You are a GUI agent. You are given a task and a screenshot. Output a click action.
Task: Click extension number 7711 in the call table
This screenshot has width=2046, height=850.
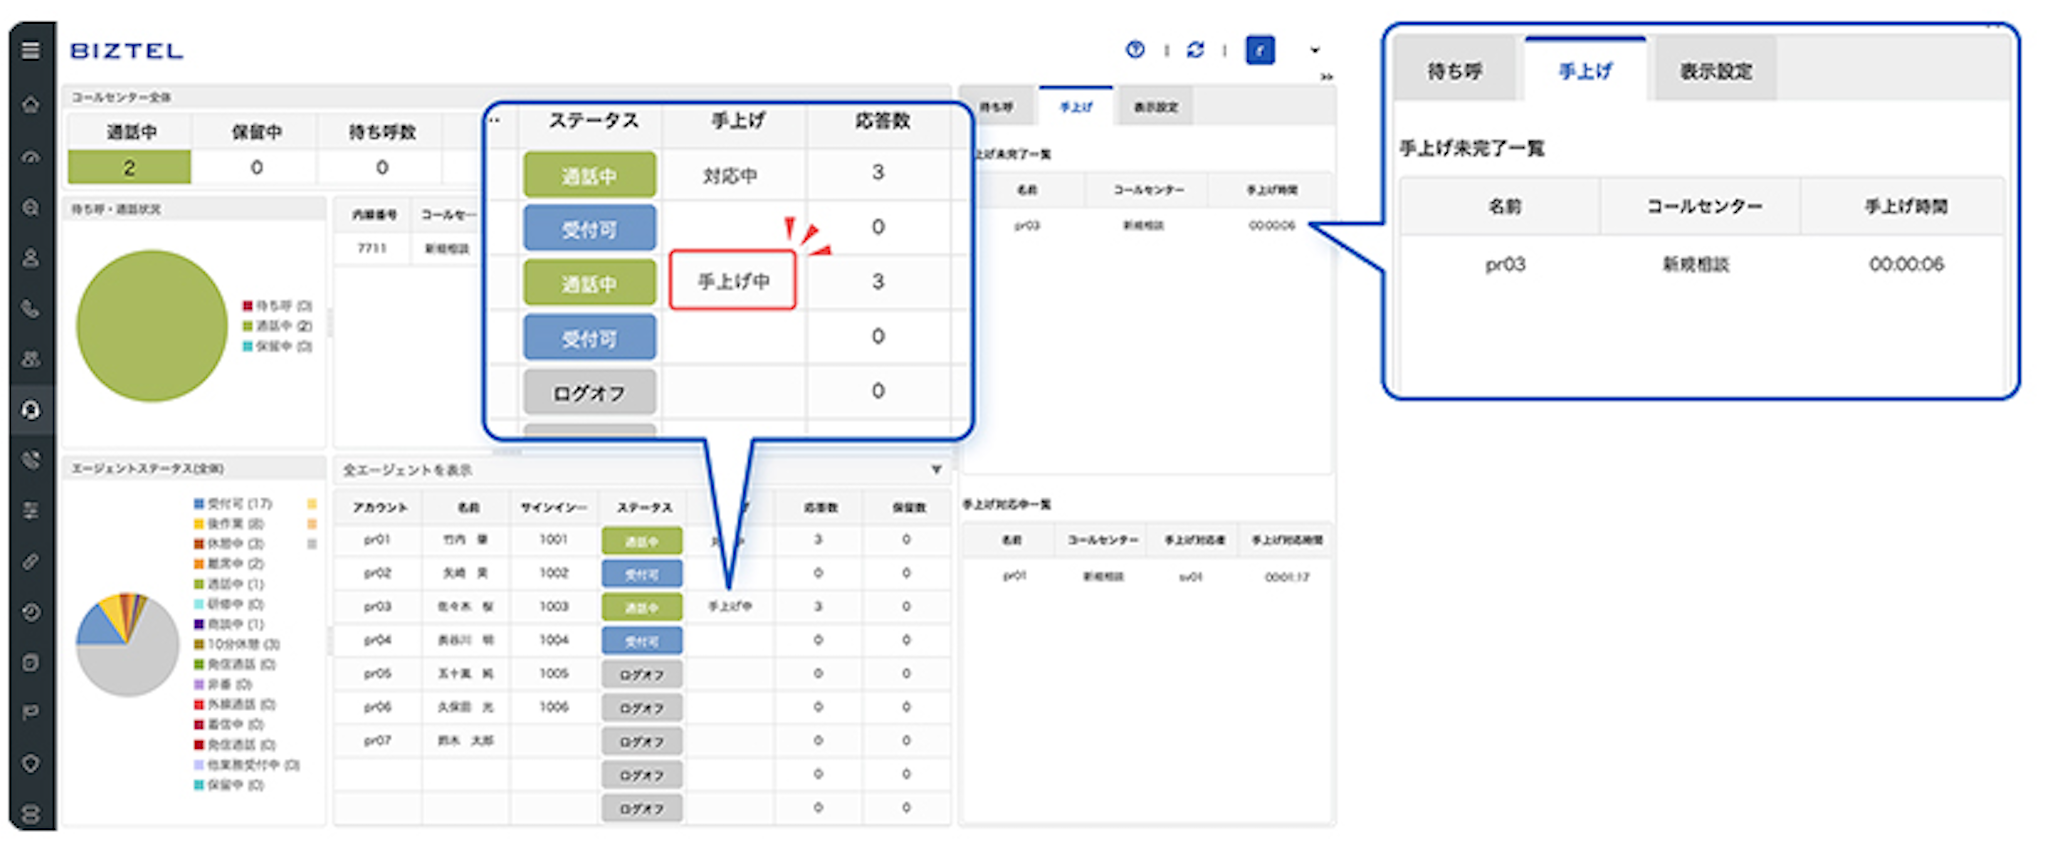372,248
